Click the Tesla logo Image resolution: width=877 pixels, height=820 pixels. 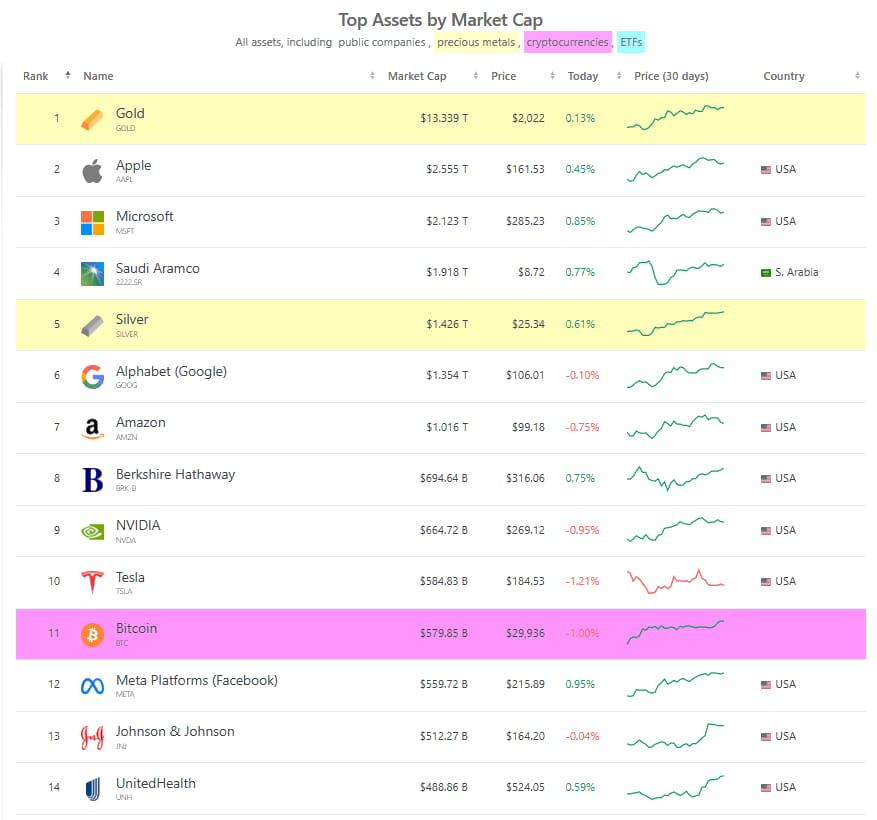[x=91, y=582]
